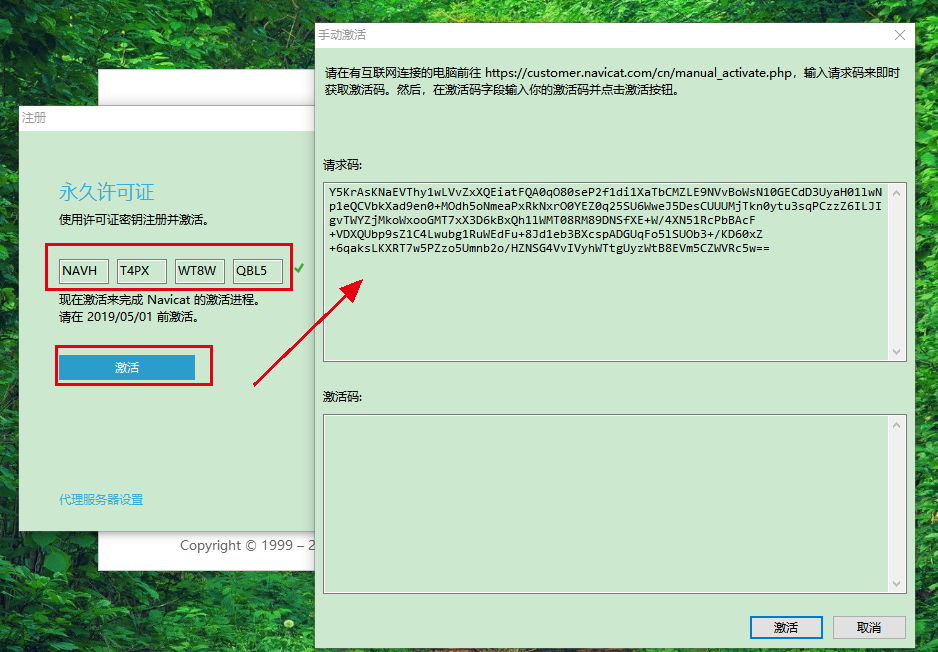This screenshot has height=652, width=938.
Task: Click the QBL5 license key field
Action: point(258,271)
